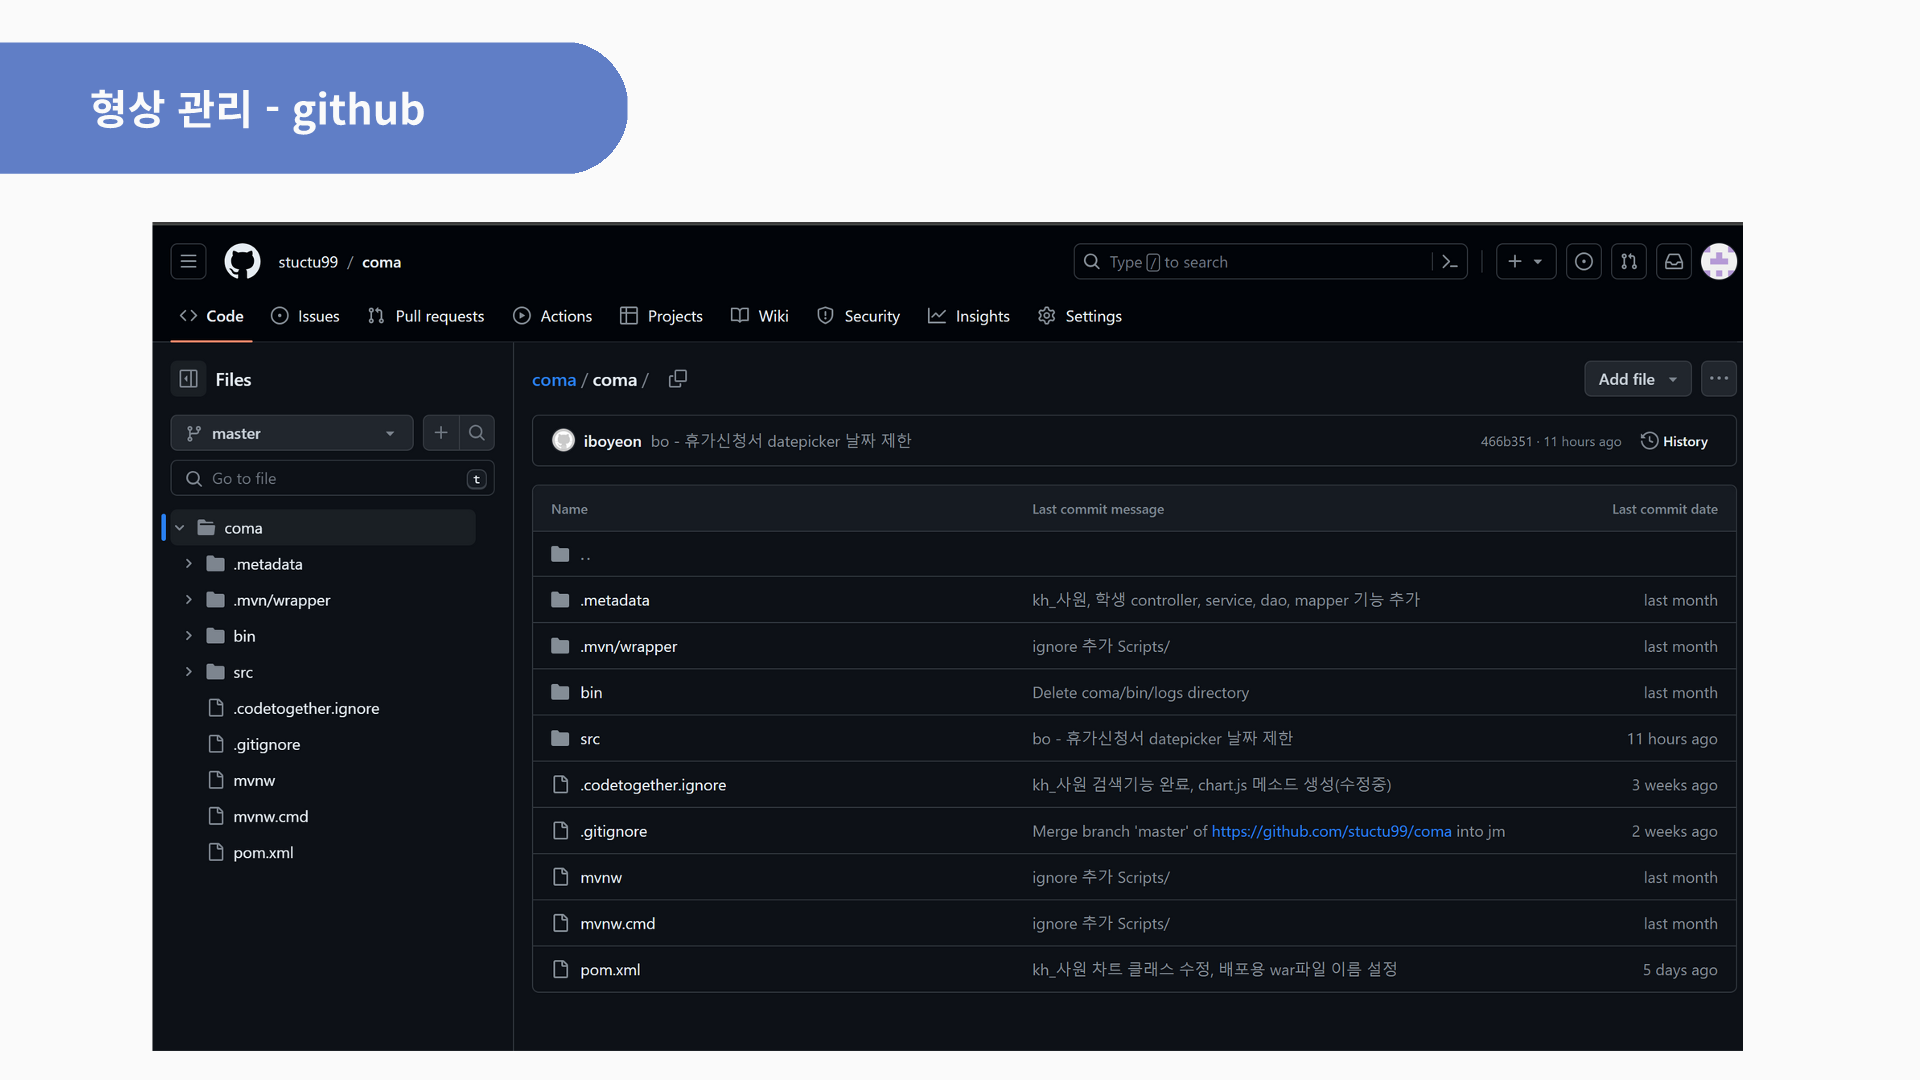Open mvnw.cmd in file table
Screen dimensions: 1920x1080
click(x=617, y=923)
